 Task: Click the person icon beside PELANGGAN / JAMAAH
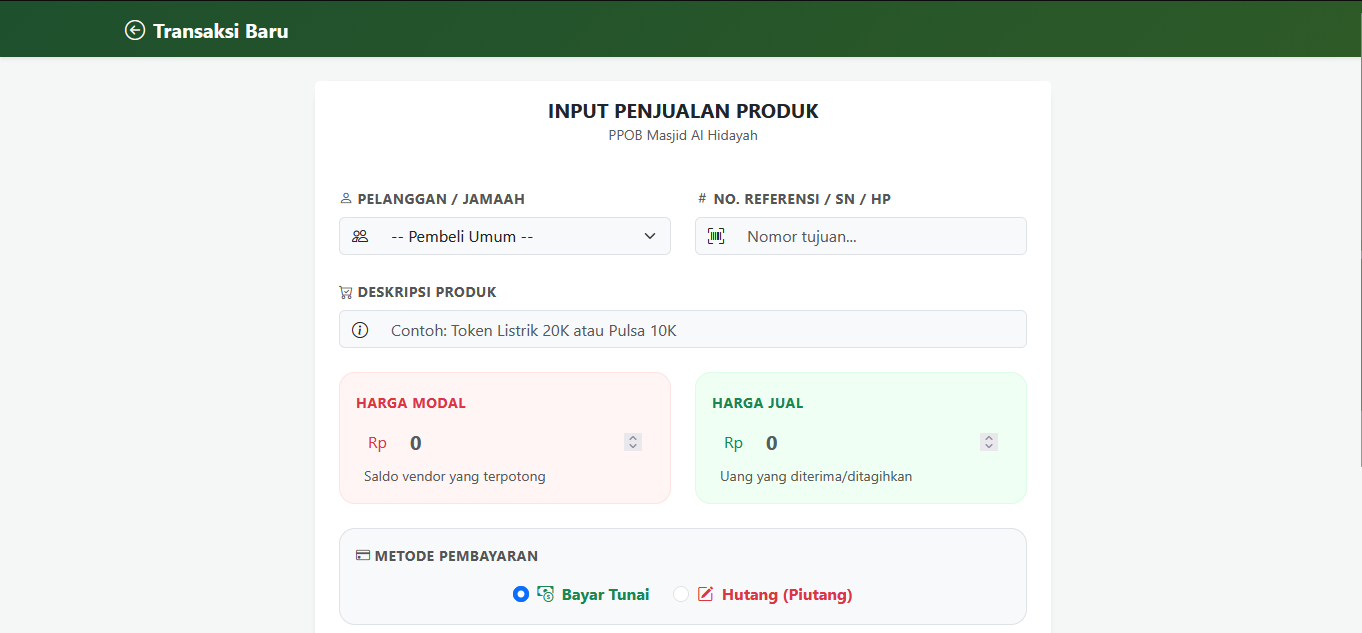tap(346, 197)
